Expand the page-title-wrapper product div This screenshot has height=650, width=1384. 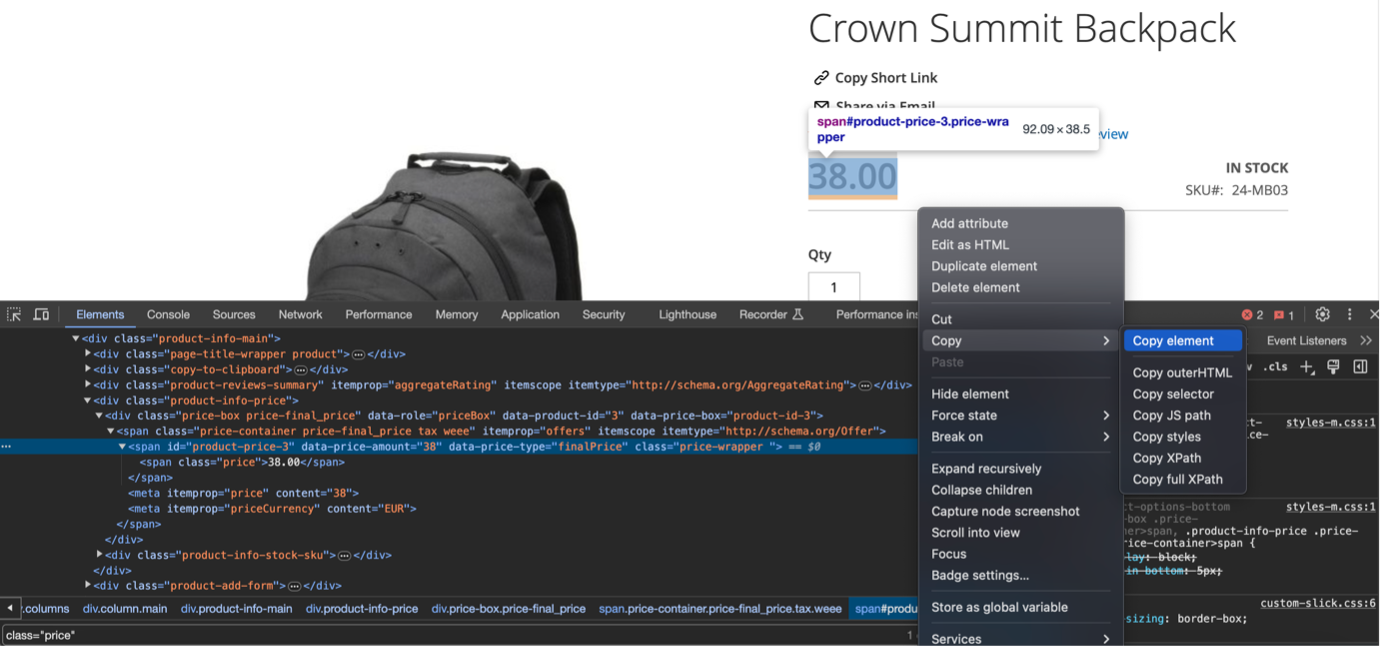click(x=88, y=354)
